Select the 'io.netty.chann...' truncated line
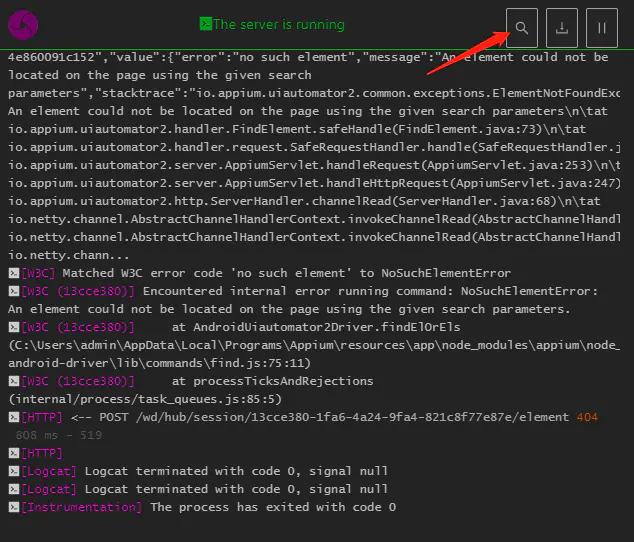This screenshot has height=542, width=634. [x=69, y=255]
